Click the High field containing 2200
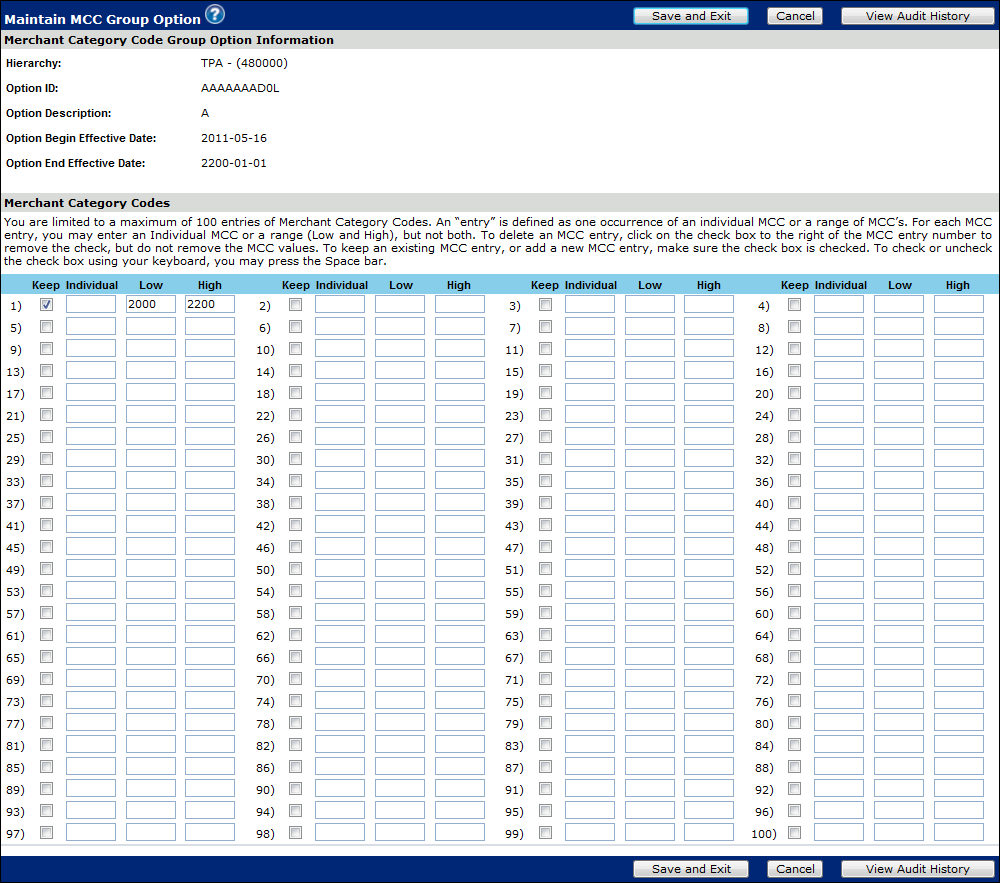The height and width of the screenshot is (883, 1000). click(209, 304)
